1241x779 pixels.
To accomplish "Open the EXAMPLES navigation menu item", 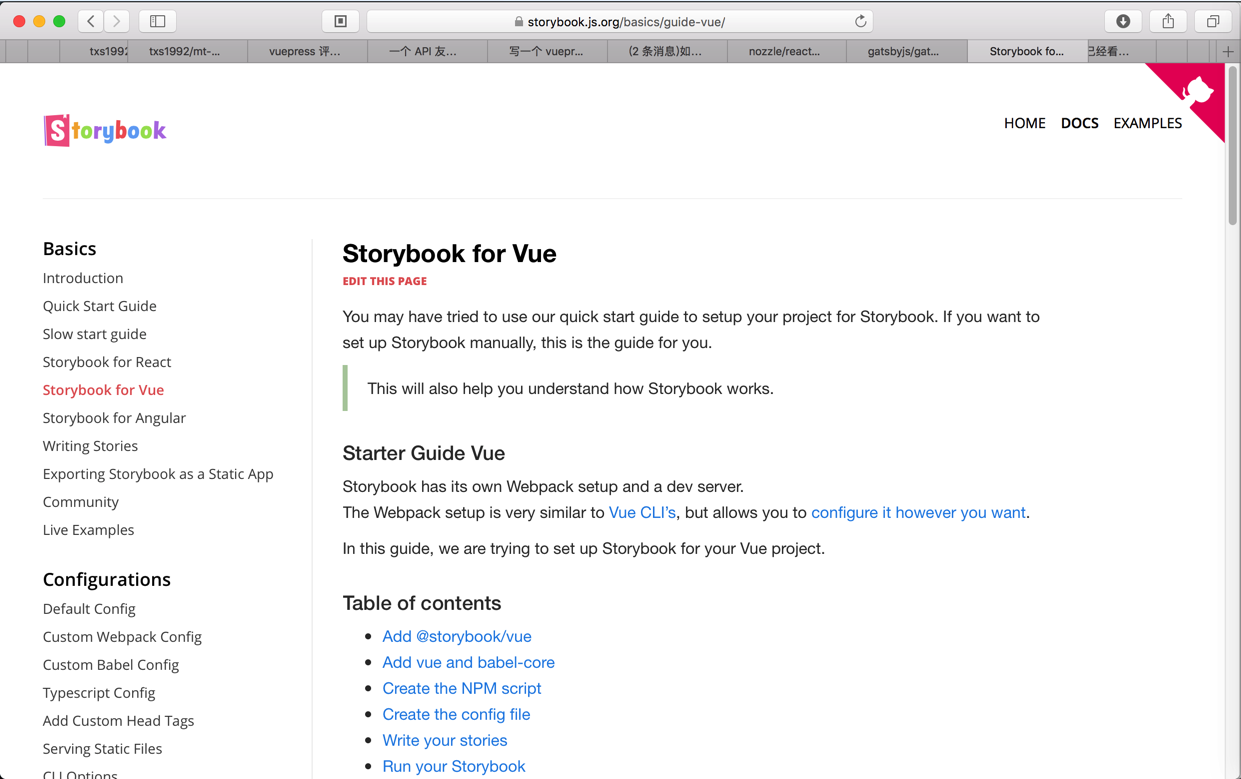I will click(x=1147, y=123).
